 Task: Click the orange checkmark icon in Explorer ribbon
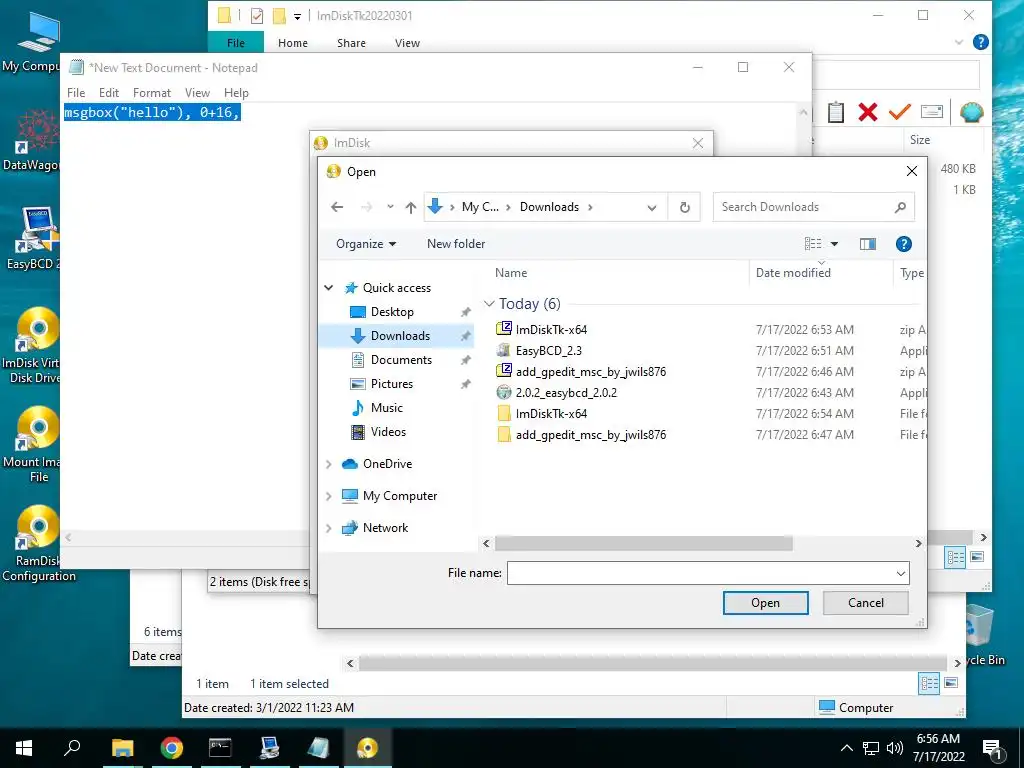899,112
